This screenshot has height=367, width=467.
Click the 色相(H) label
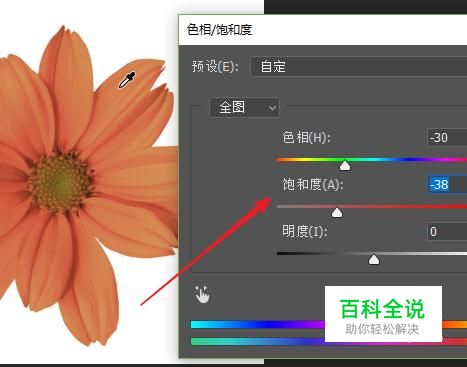[x=306, y=137]
